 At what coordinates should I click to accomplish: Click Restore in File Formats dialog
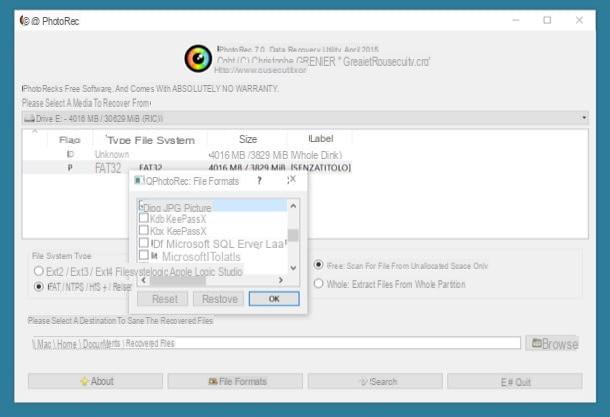(219, 299)
